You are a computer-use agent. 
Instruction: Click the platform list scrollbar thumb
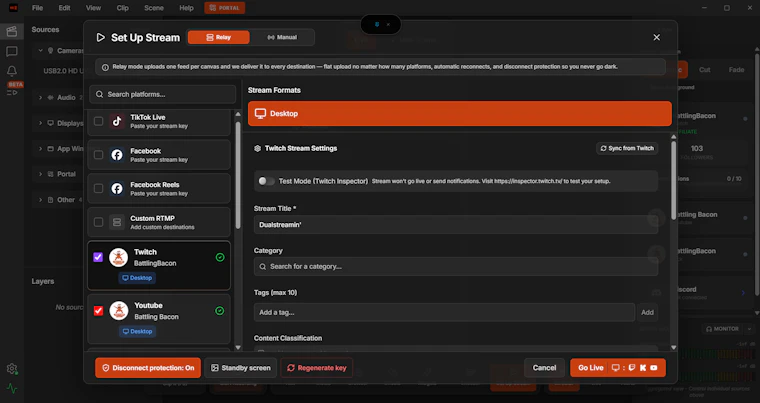(238, 175)
